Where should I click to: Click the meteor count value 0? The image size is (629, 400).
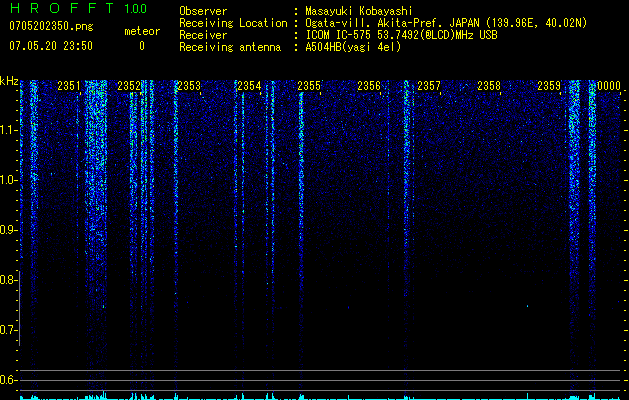142,46
